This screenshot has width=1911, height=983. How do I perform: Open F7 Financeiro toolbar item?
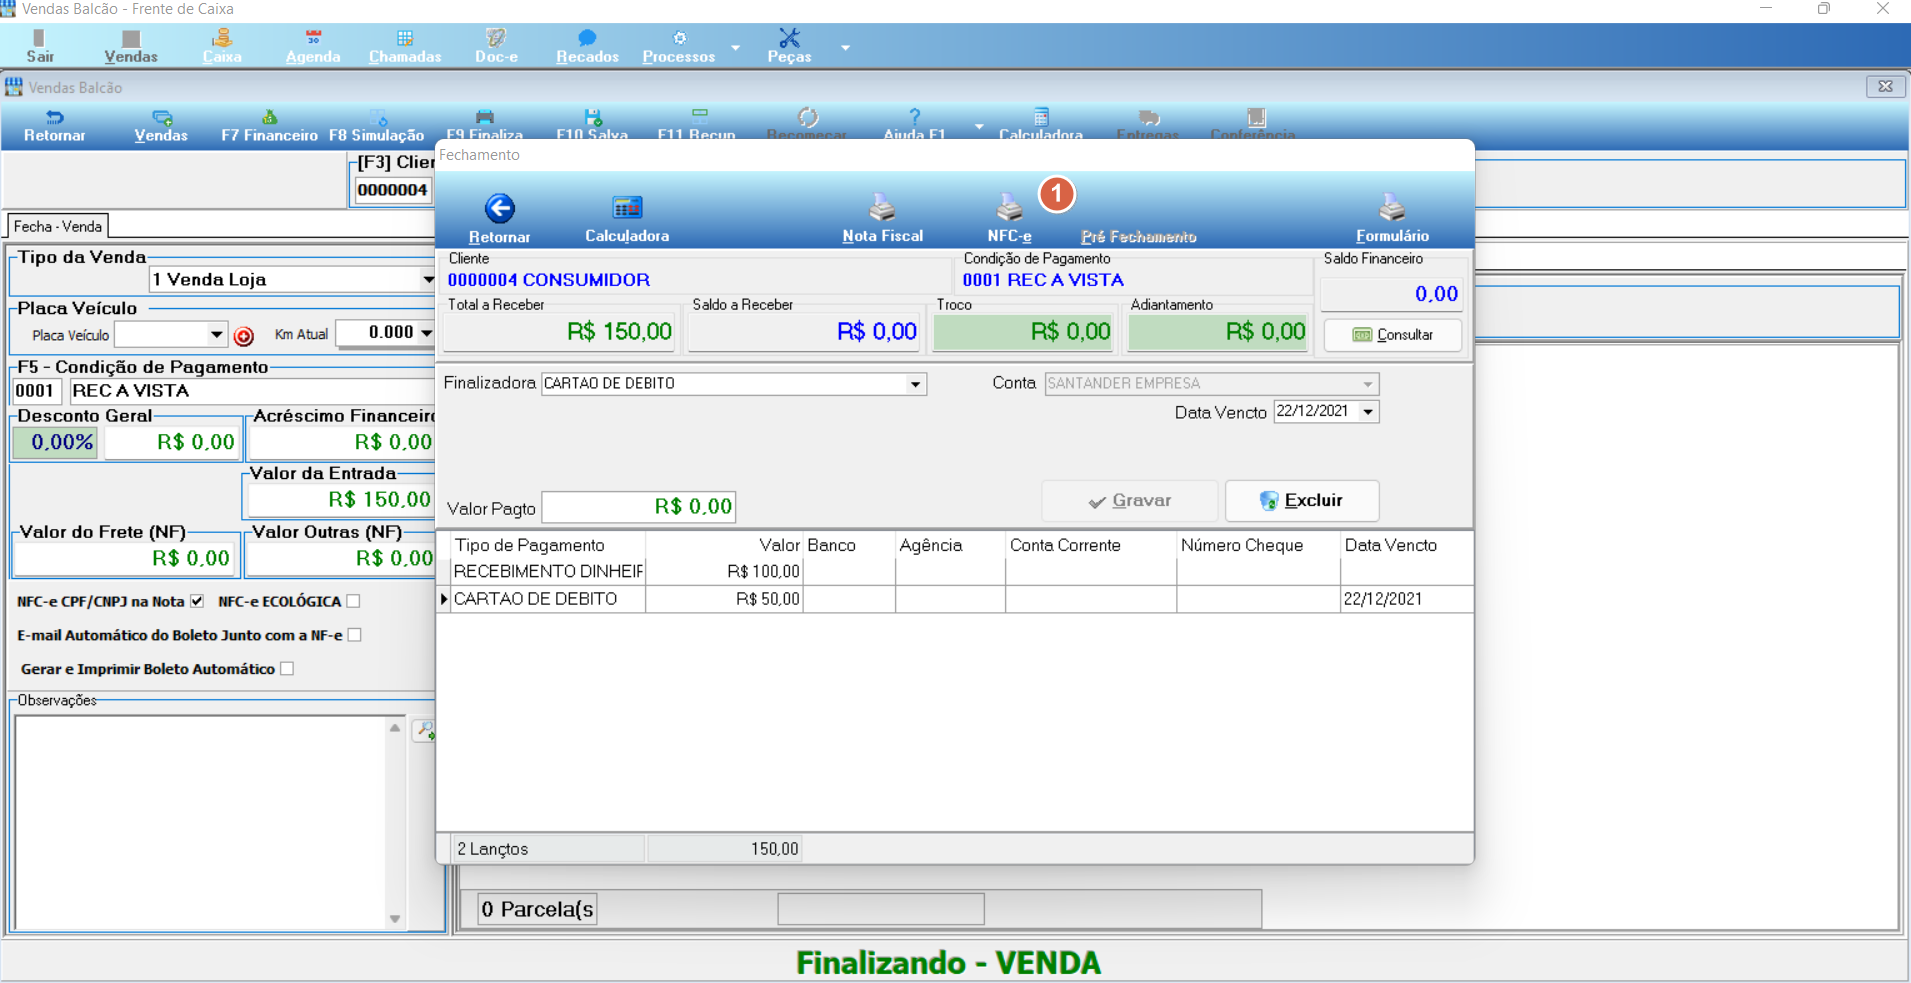[269, 126]
